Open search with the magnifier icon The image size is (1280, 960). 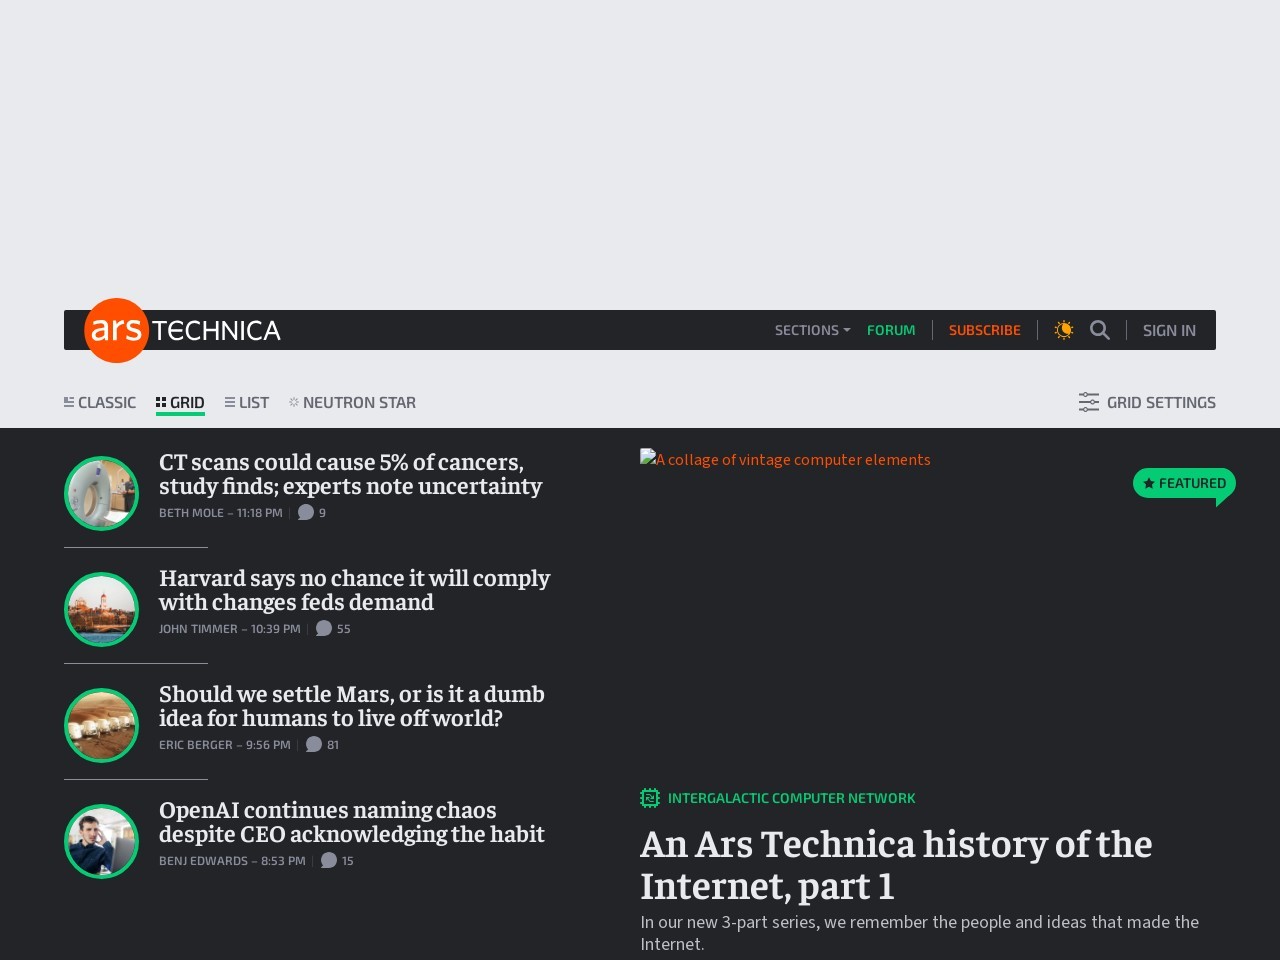pyautogui.click(x=1100, y=330)
